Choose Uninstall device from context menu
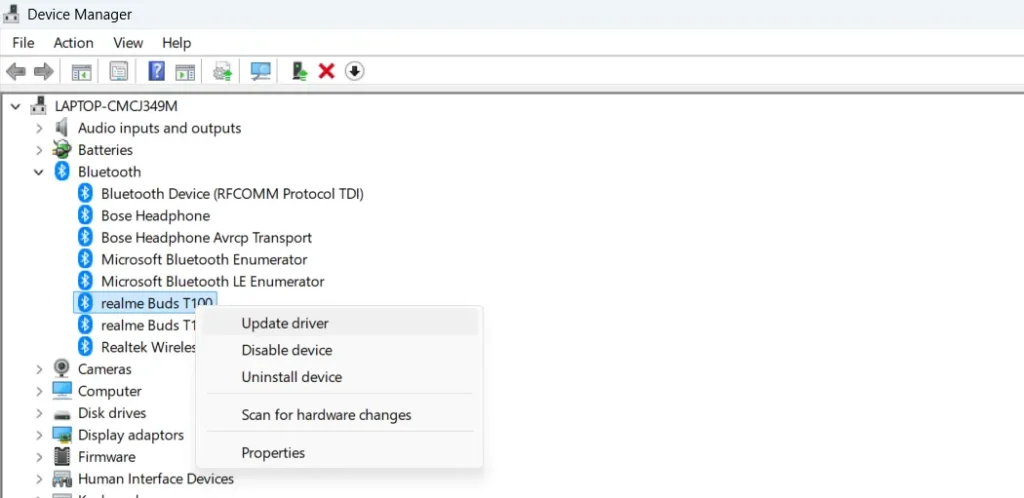The height and width of the screenshot is (498, 1024). [340, 377]
